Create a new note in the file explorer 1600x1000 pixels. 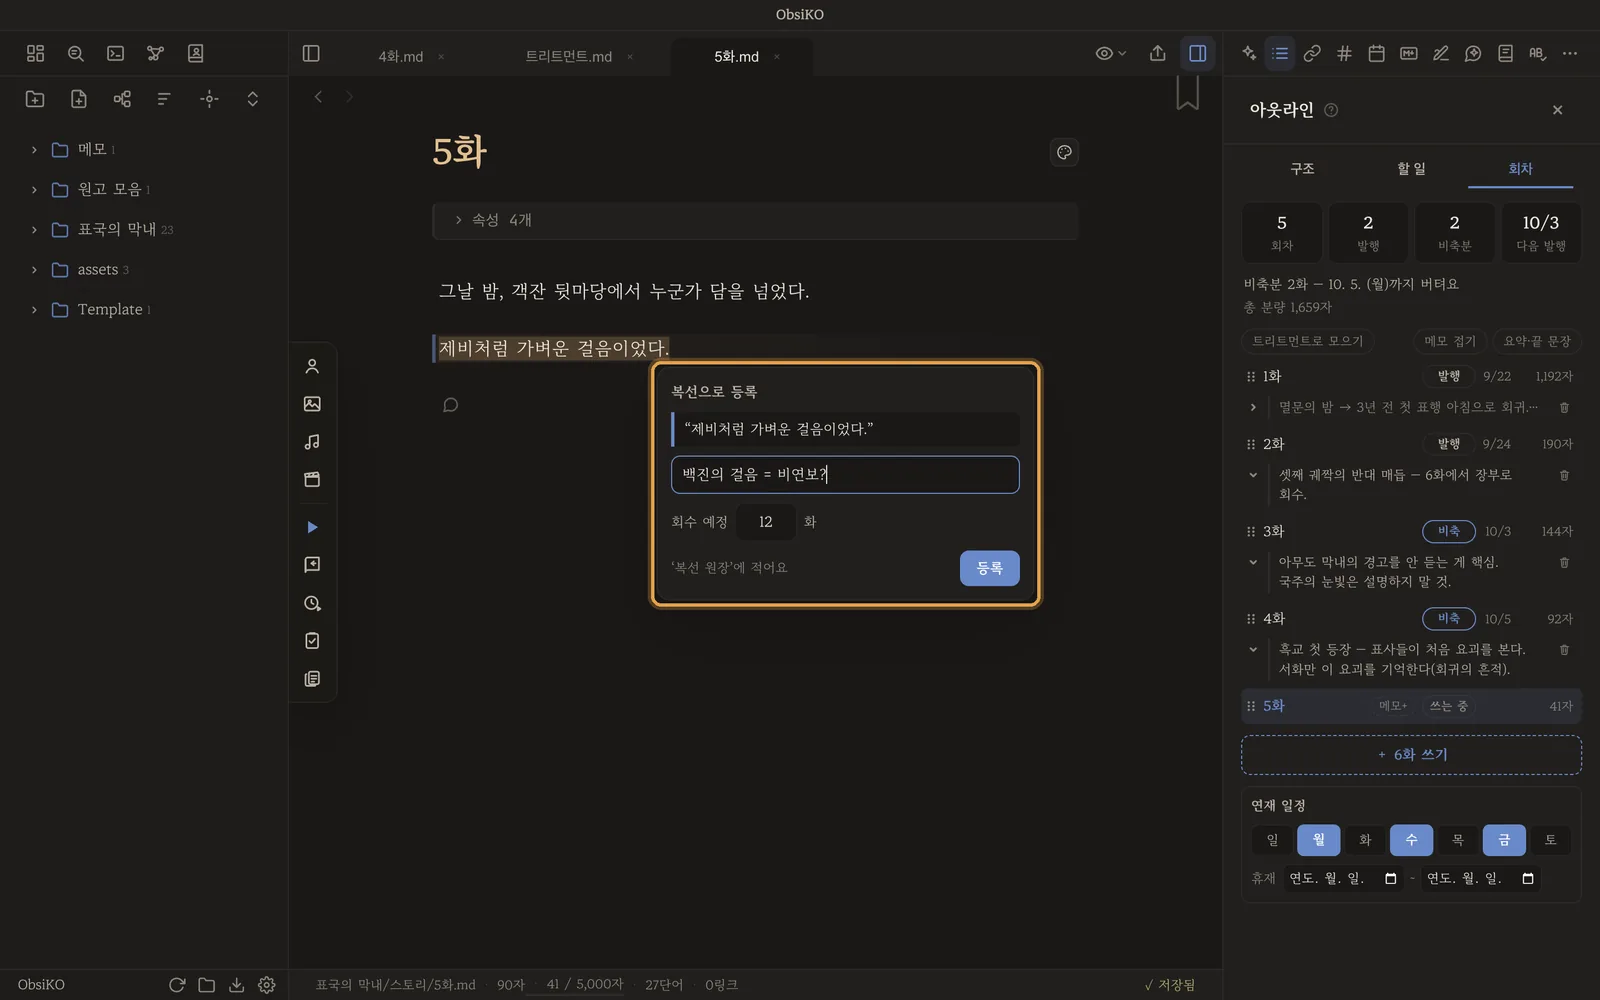79,99
